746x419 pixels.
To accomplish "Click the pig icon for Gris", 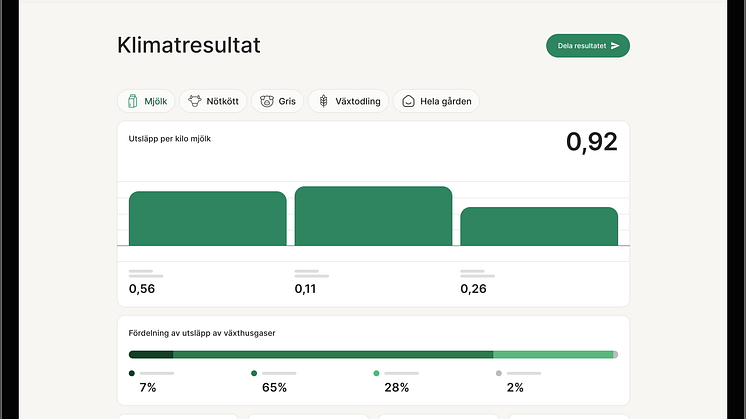I will 267,101.
